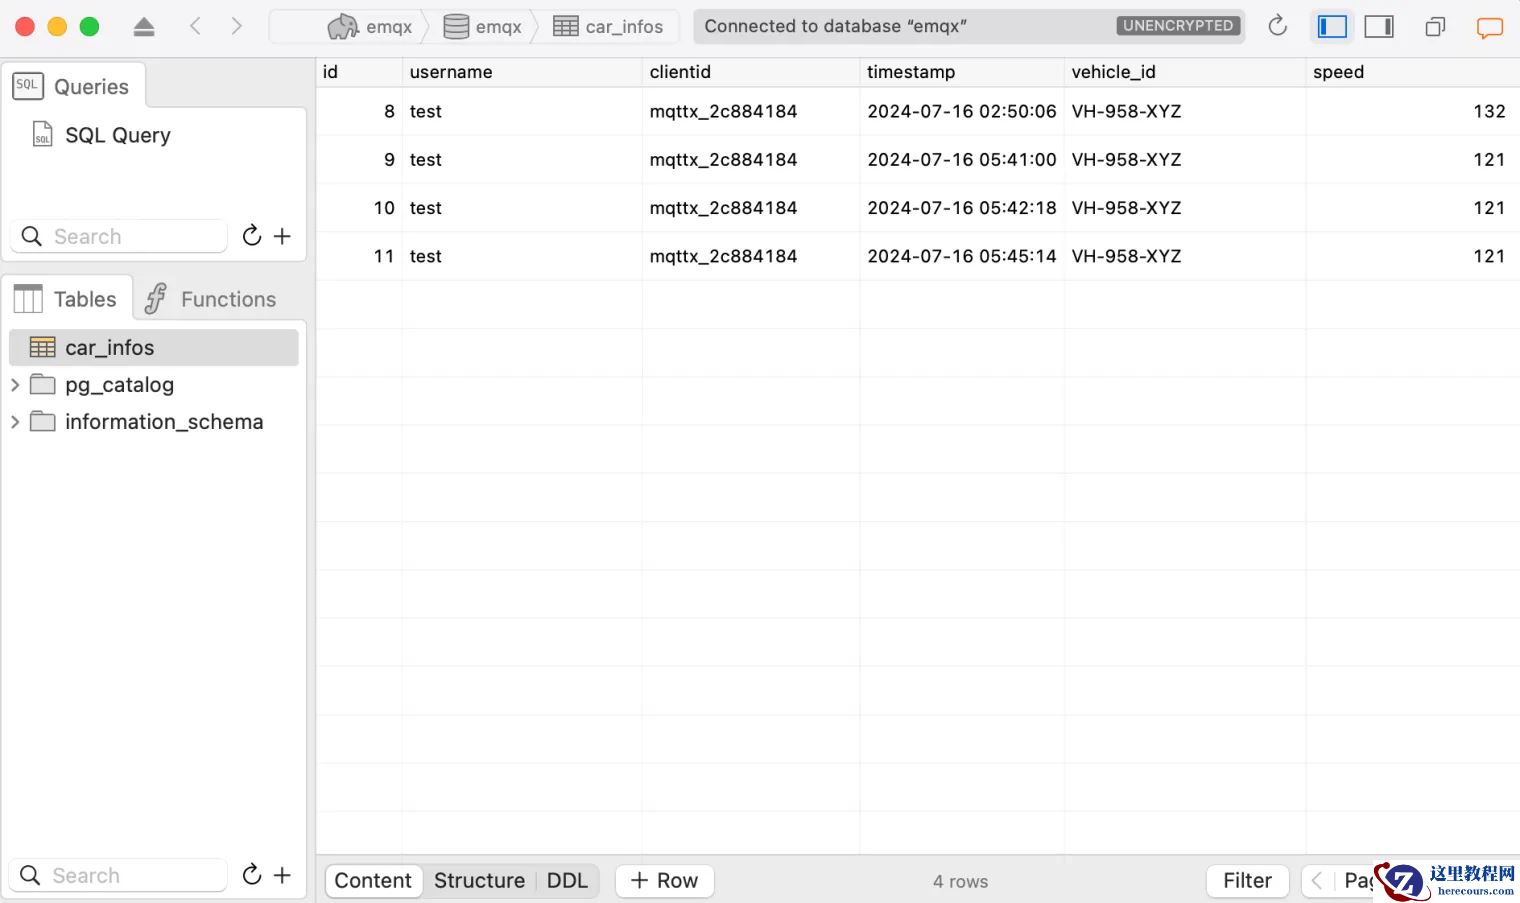Toggle the right sidebar panel

(1379, 27)
